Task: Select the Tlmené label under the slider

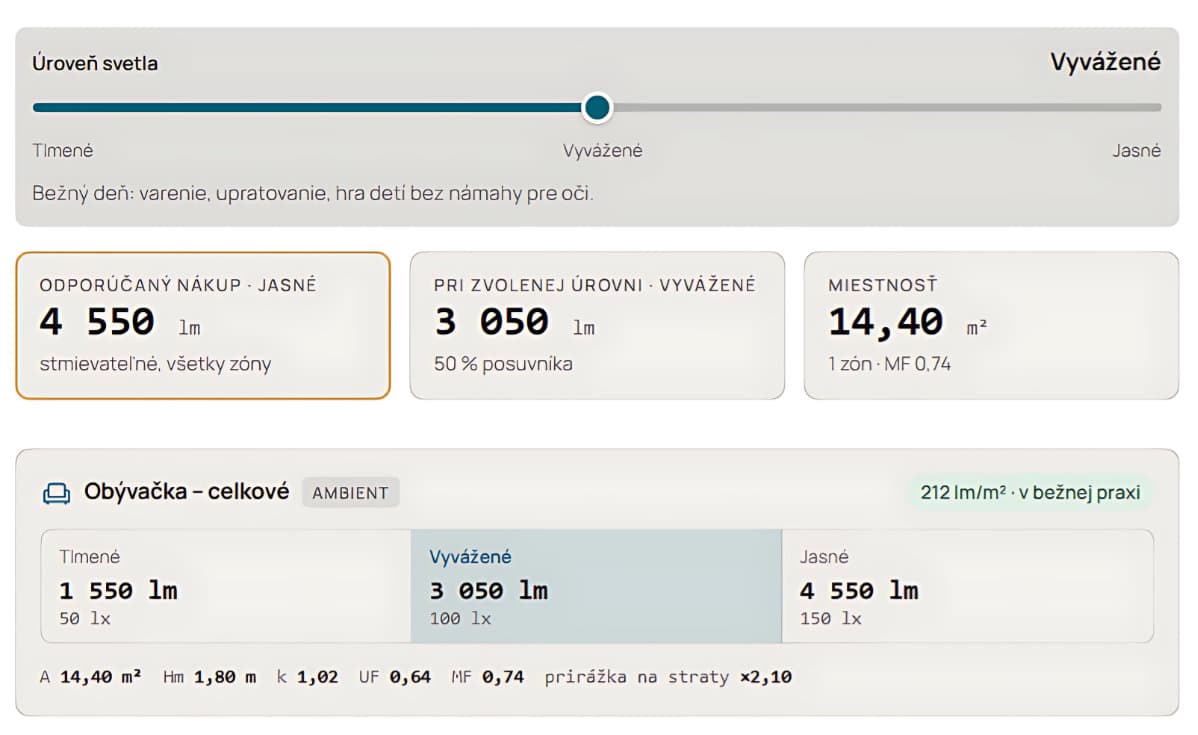Action: [x=63, y=151]
